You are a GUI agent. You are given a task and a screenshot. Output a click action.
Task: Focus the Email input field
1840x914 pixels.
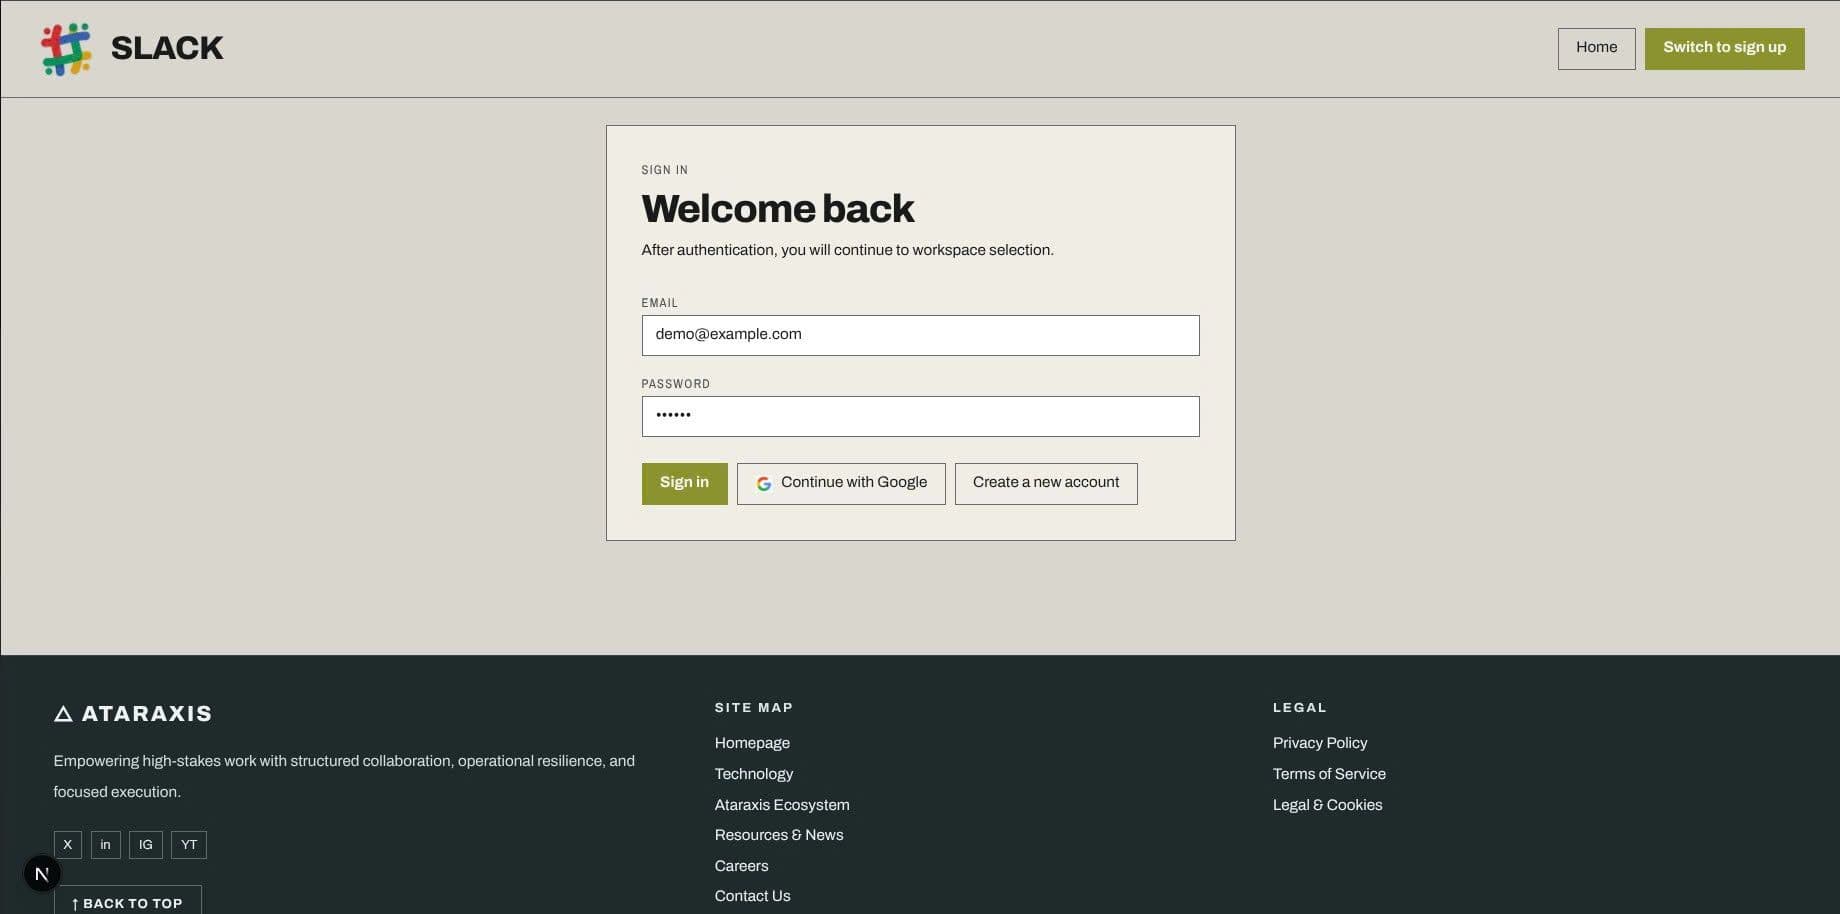921,335
